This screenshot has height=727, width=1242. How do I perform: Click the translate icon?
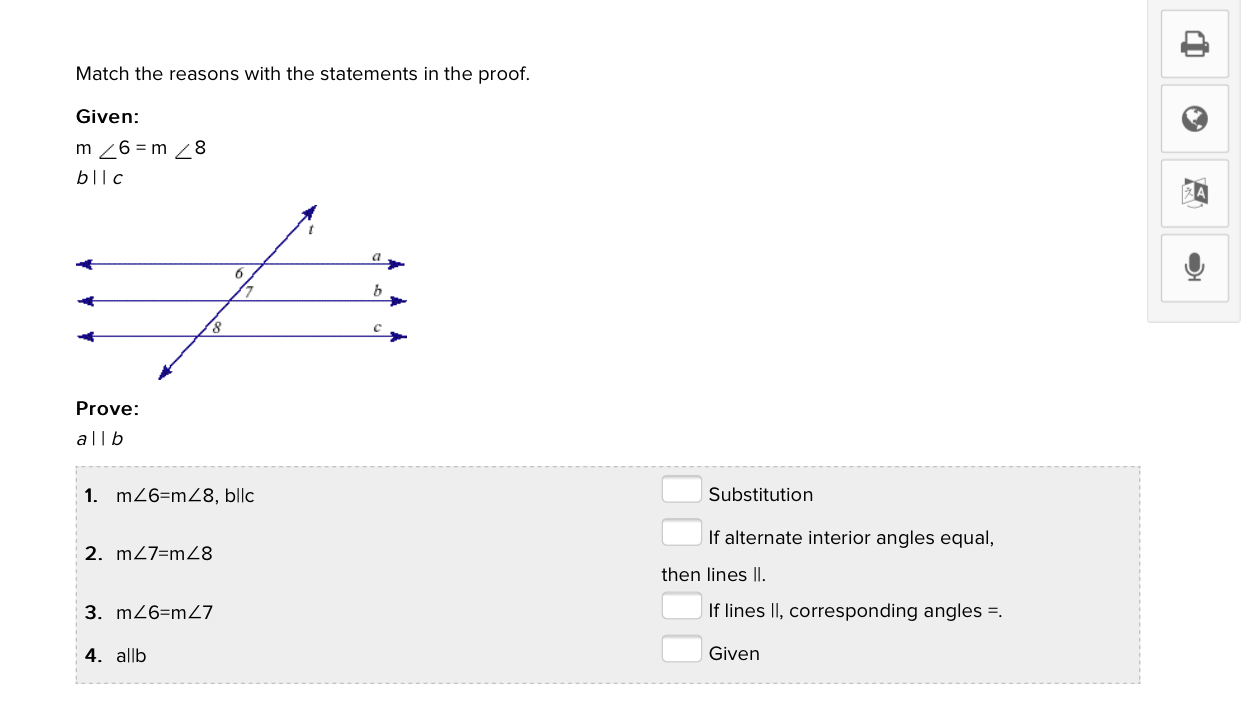(x=1195, y=193)
